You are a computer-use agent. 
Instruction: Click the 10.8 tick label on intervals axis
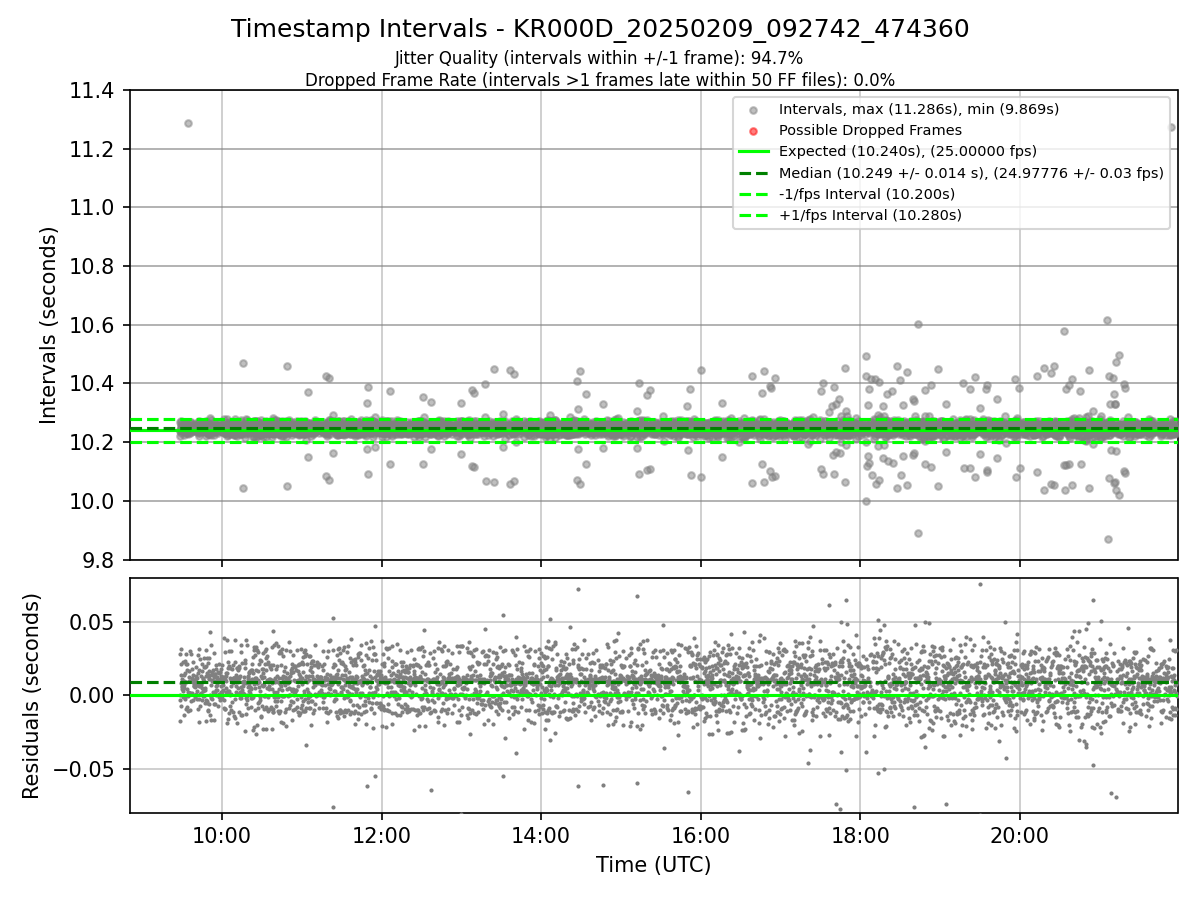94,267
